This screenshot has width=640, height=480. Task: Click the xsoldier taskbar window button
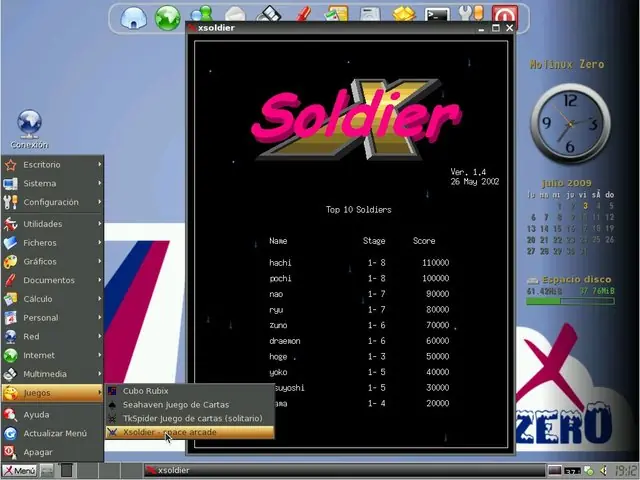click(344, 471)
